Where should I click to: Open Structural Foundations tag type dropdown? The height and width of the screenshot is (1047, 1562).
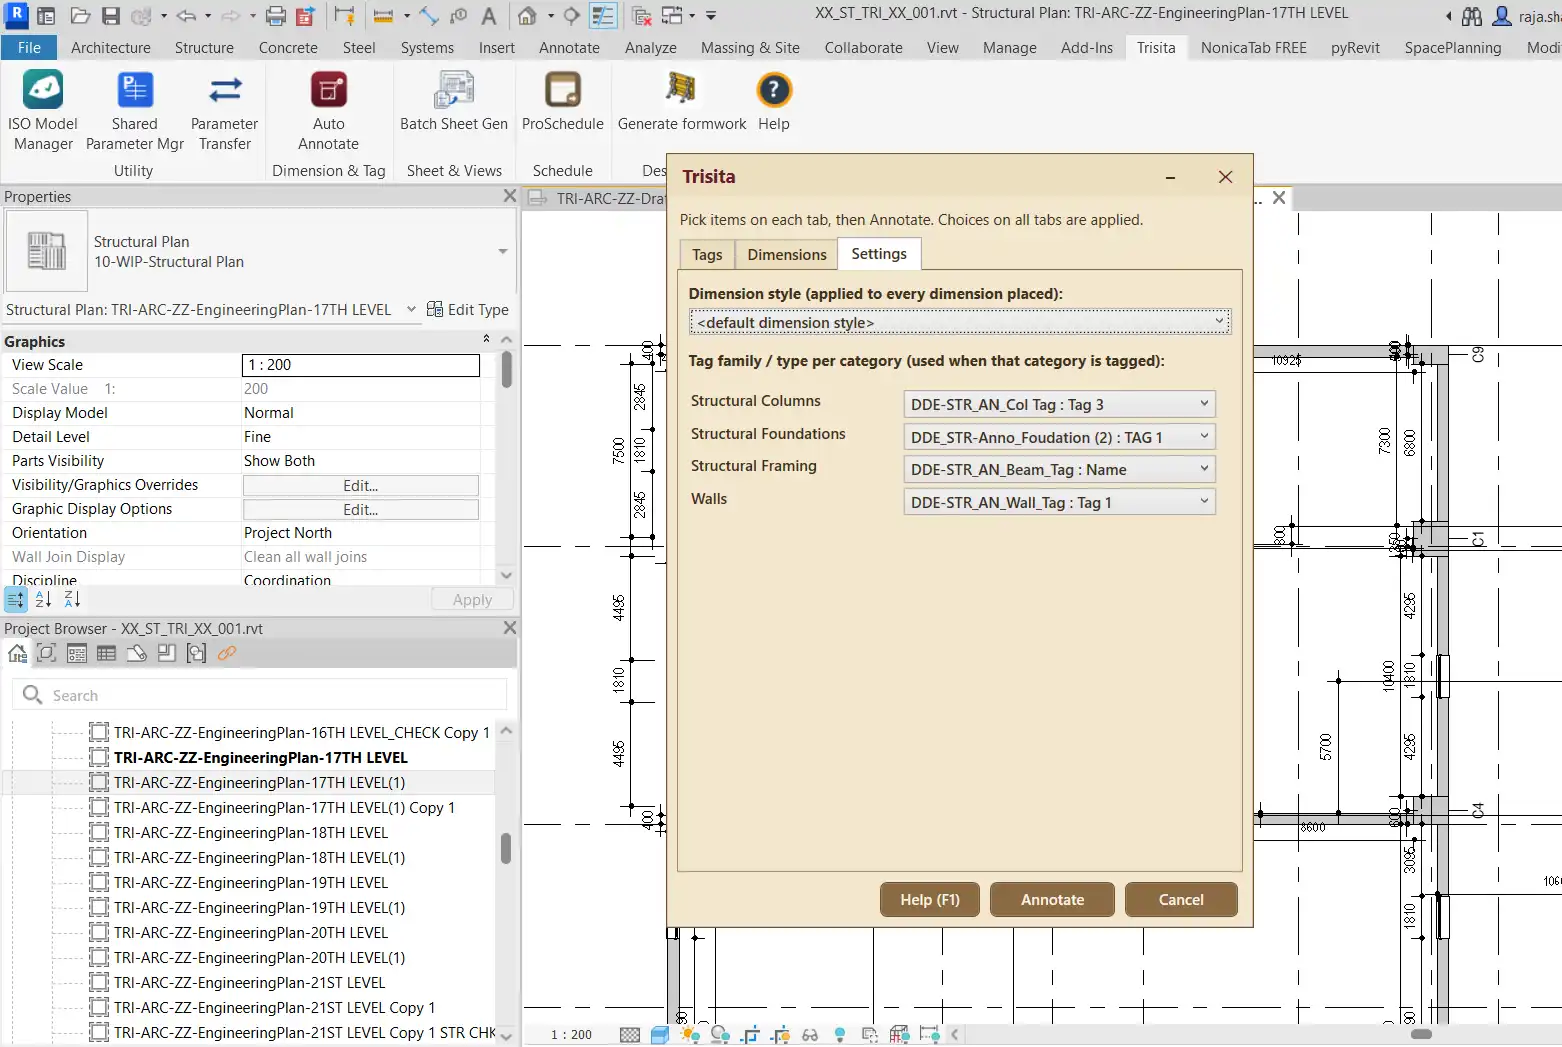(x=1059, y=437)
